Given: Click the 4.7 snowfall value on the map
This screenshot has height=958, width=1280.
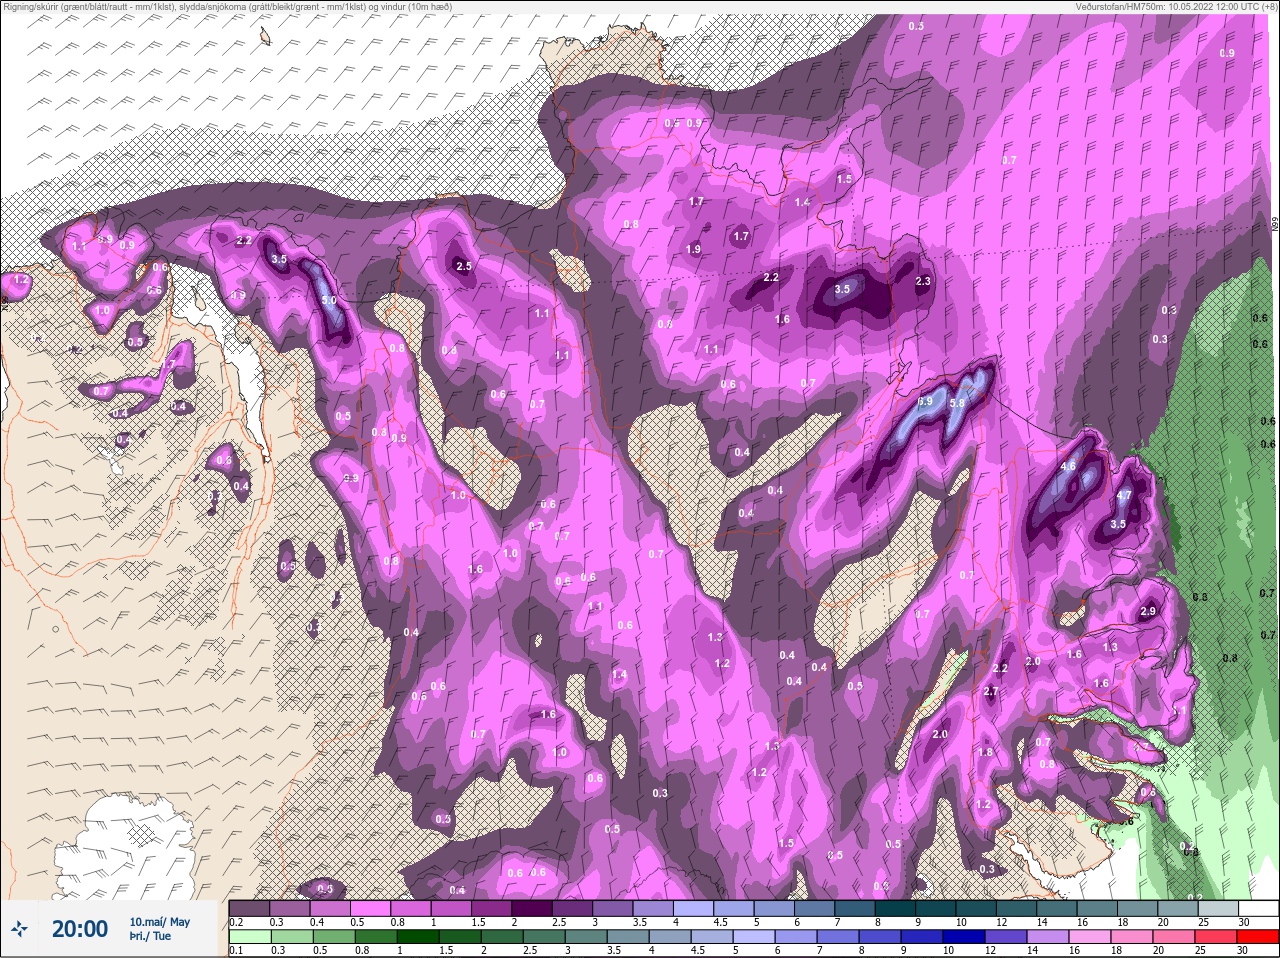Looking at the screenshot, I should pos(1124,495).
